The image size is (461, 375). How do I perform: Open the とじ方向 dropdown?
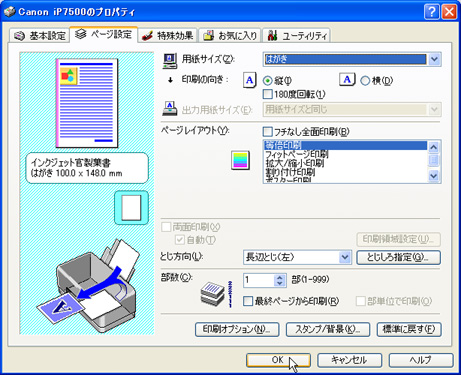tap(345, 257)
